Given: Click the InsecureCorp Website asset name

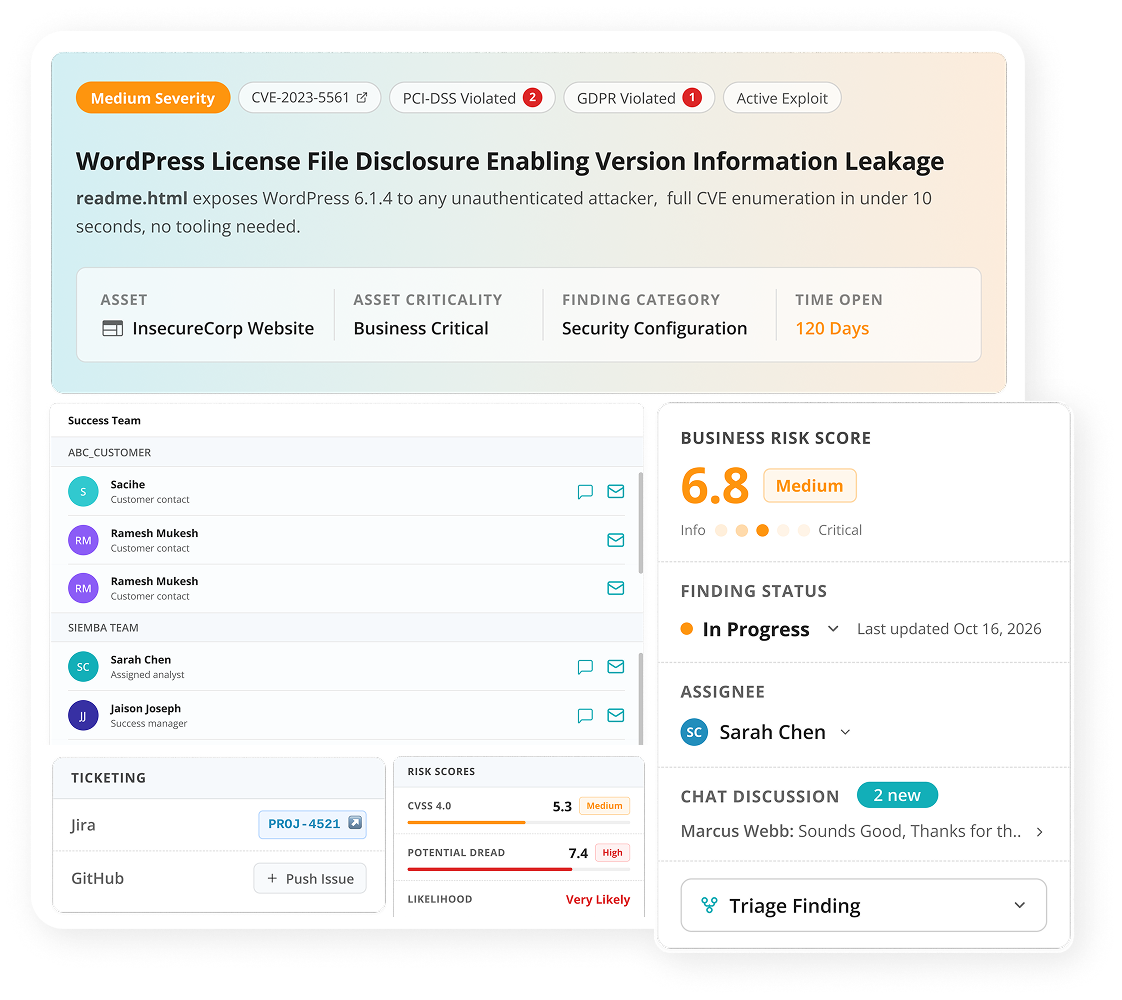Looking at the screenshot, I should [223, 328].
